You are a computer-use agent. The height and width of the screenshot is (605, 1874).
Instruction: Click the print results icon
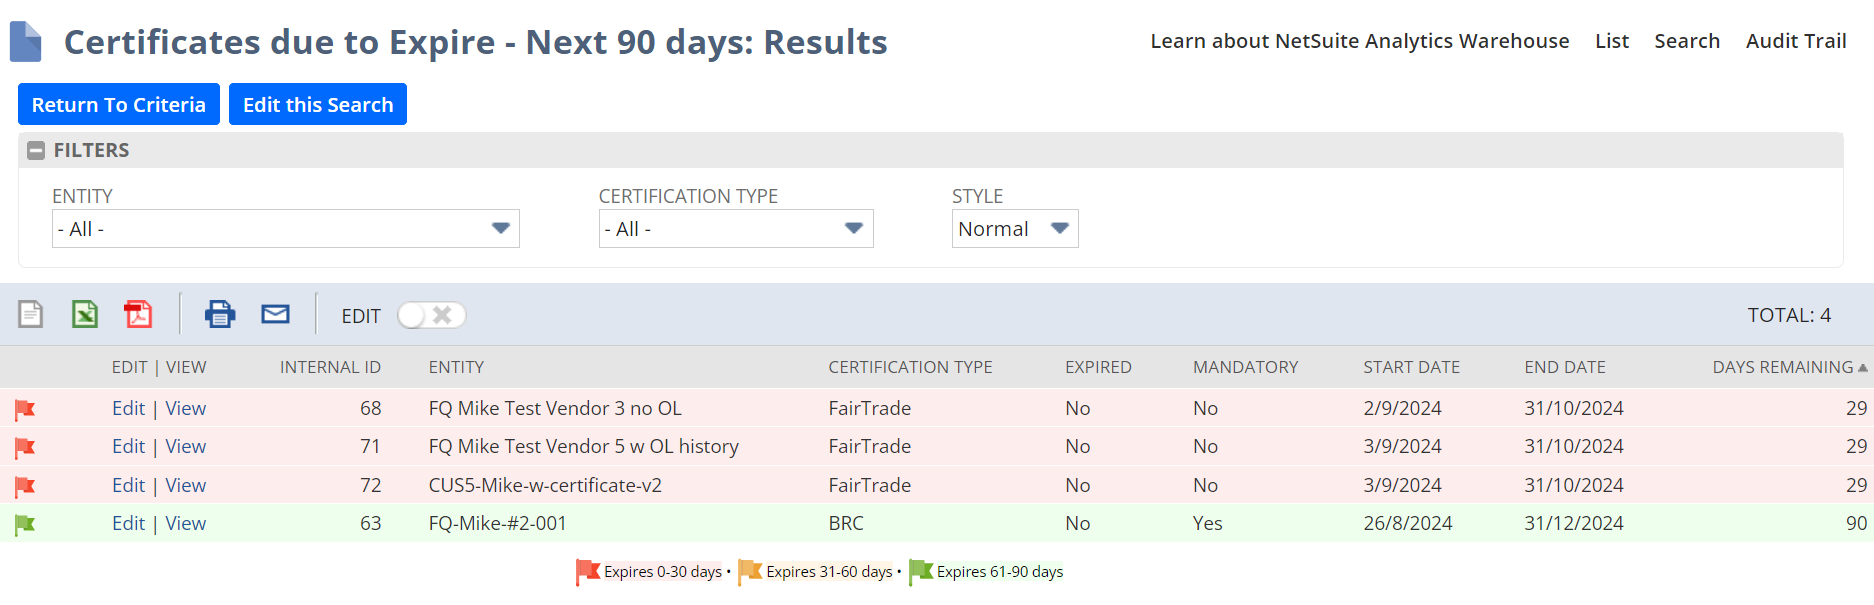(x=220, y=314)
